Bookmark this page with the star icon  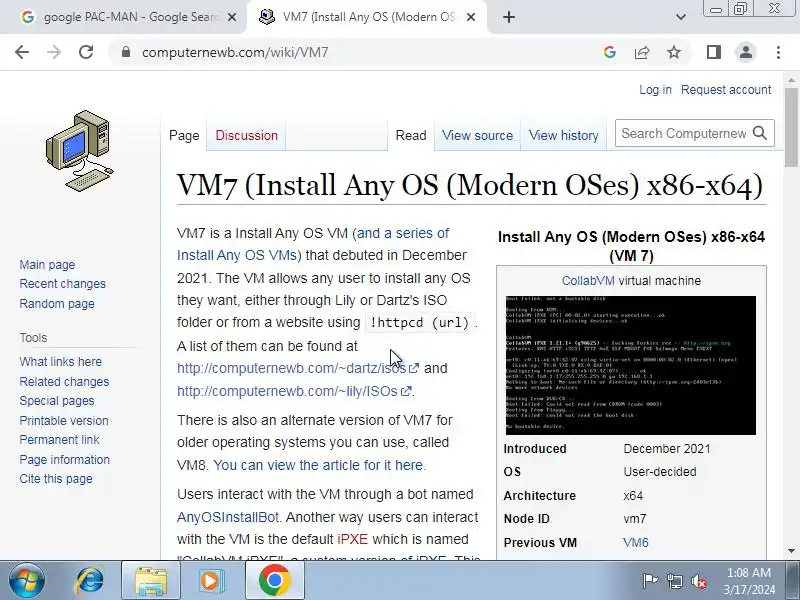(x=674, y=52)
